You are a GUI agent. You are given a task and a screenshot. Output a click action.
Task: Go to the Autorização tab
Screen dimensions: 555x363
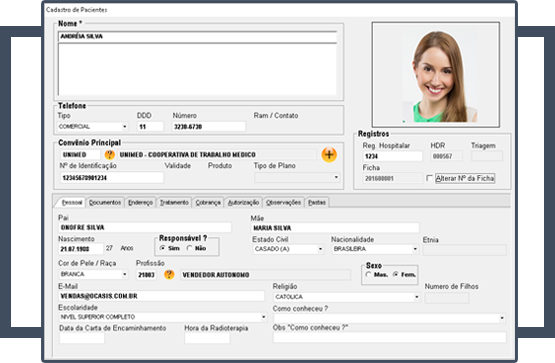243,202
